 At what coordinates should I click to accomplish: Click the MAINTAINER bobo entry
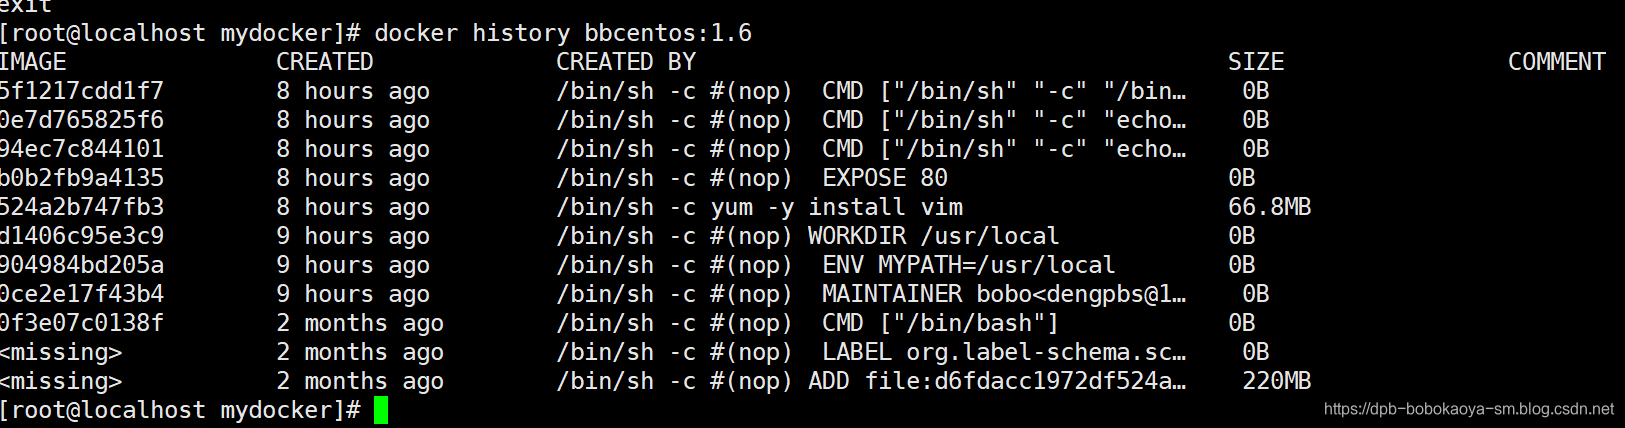1004,294
